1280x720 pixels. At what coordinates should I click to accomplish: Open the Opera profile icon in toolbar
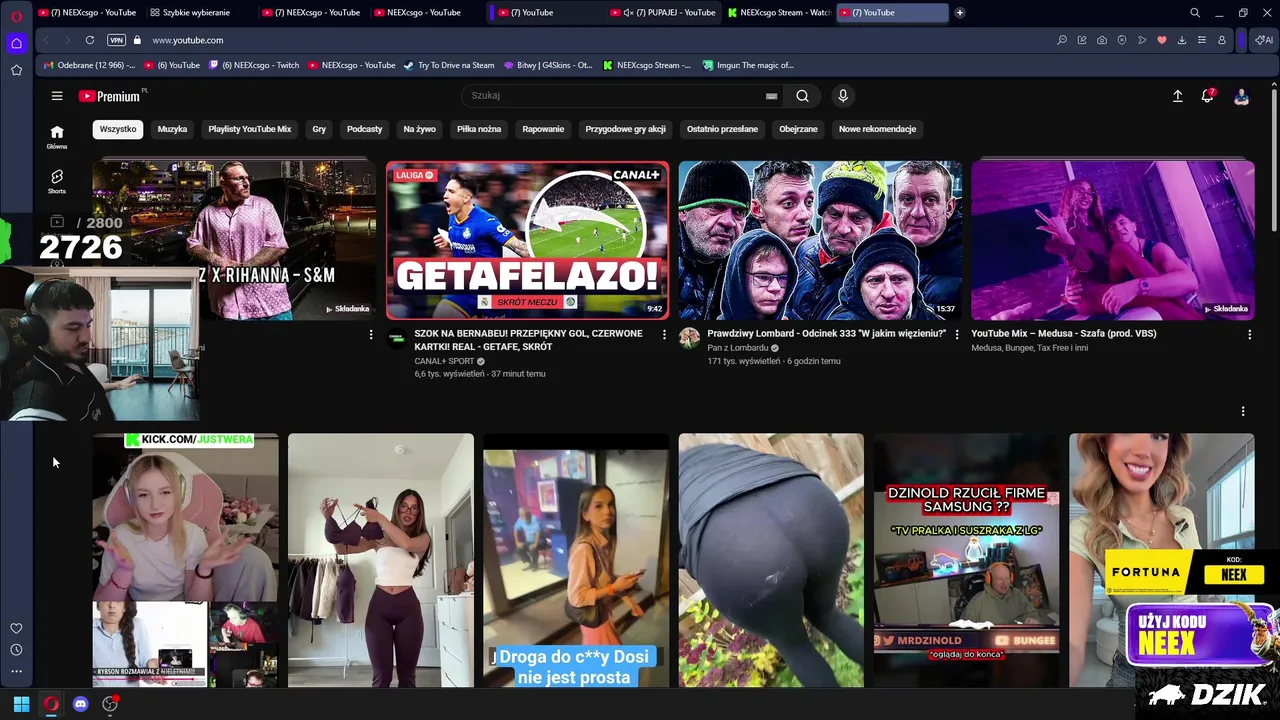(1222, 40)
